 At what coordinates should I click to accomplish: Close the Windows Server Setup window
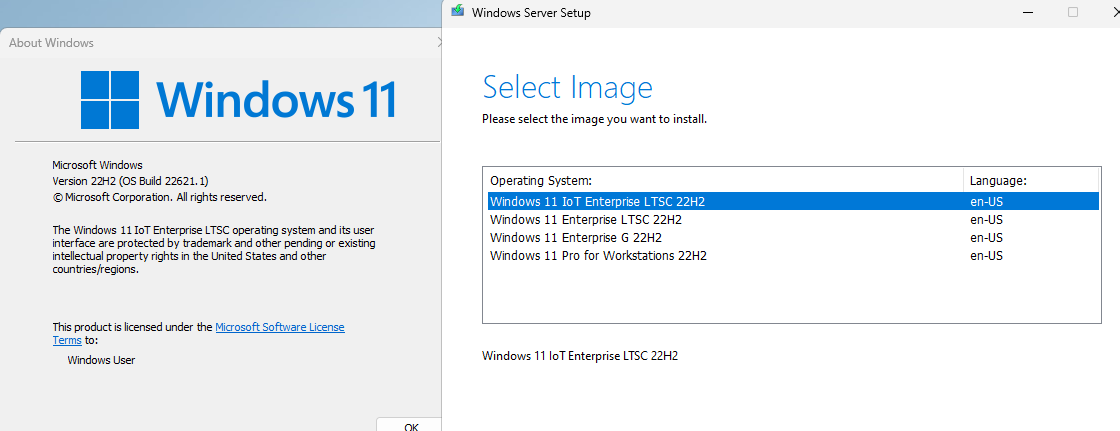pos(1115,12)
